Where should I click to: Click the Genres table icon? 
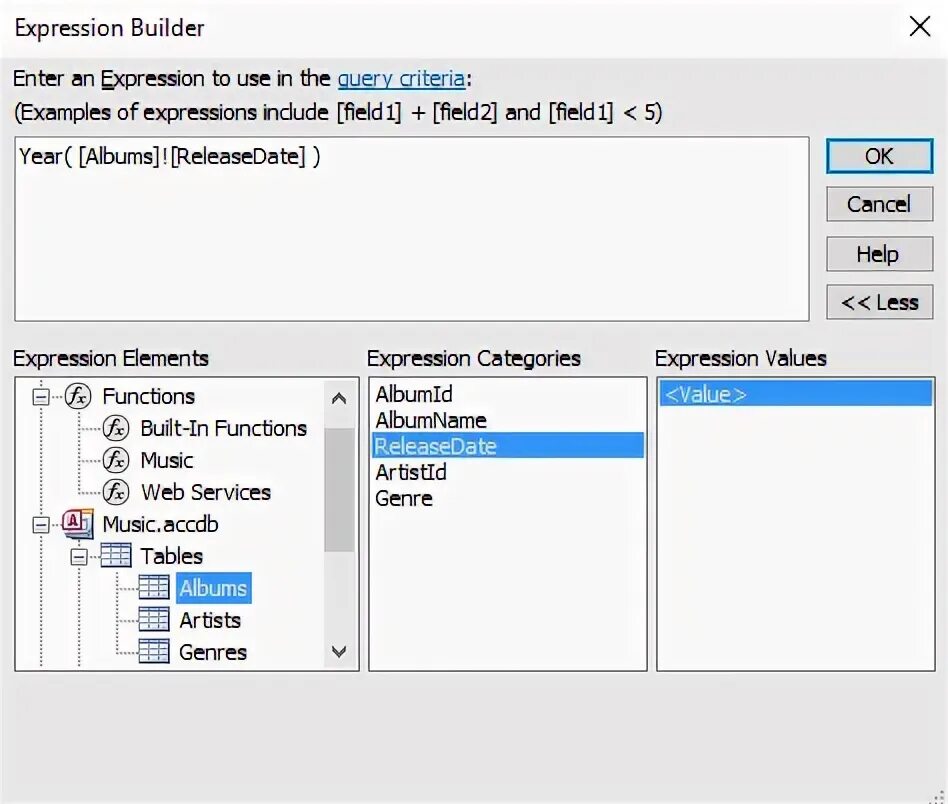[x=154, y=652]
